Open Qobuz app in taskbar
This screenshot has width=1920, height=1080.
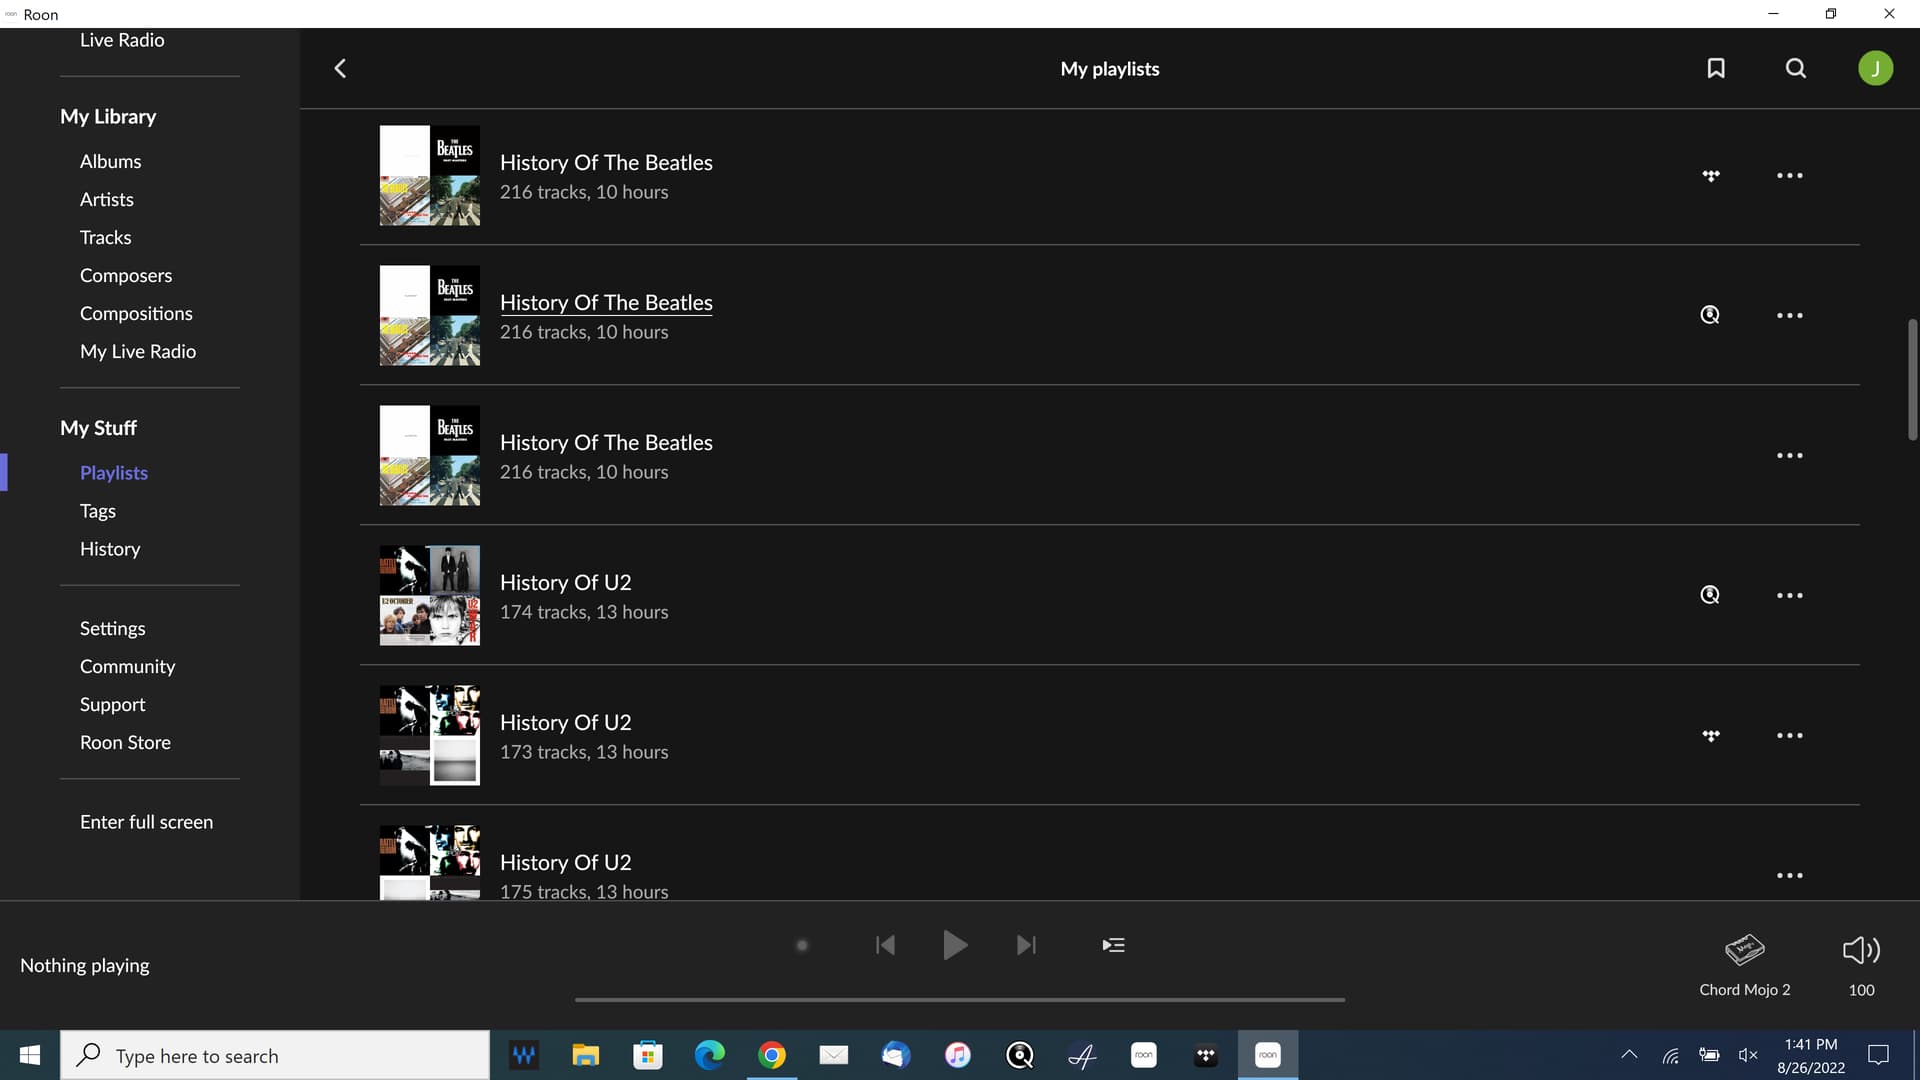coord(1020,1055)
